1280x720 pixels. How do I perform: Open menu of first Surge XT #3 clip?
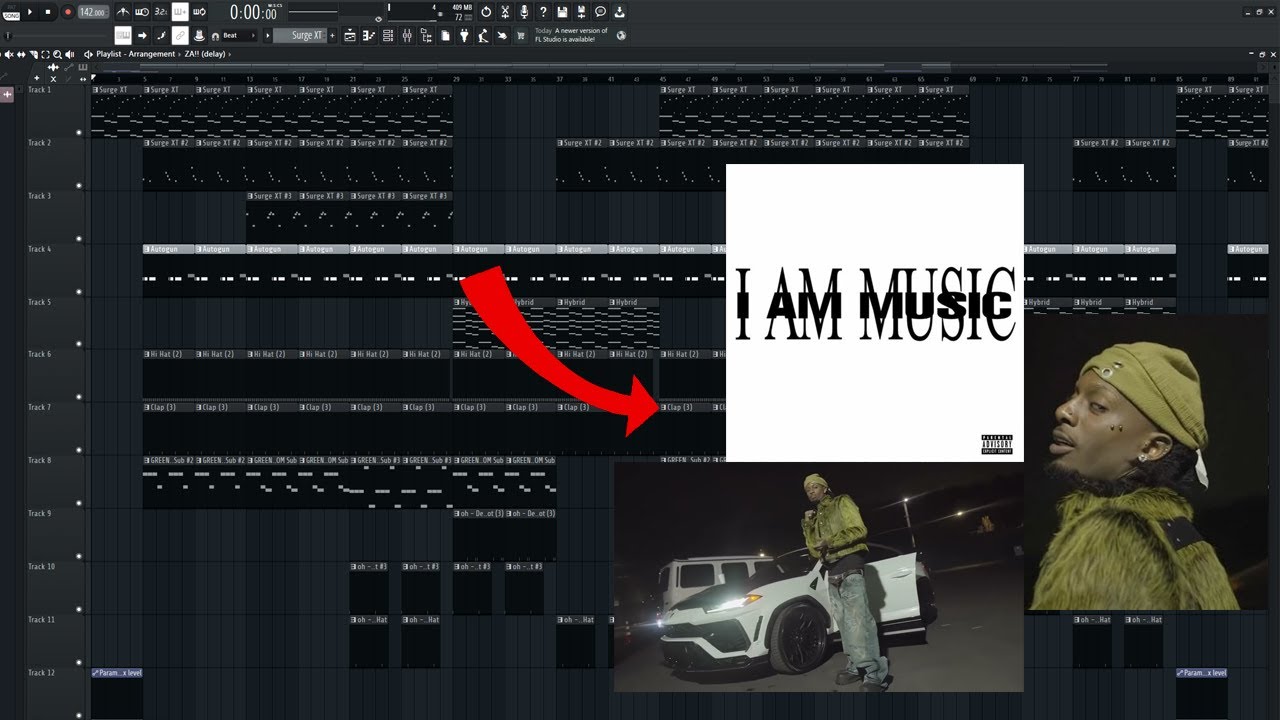pyautogui.click(x=251, y=196)
